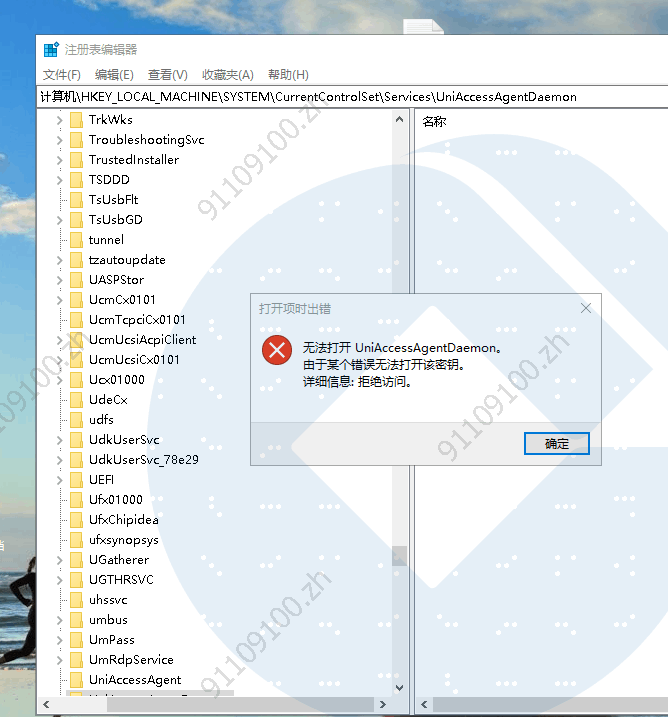
Task: Close the 打开项时出错 dialog
Action: coord(586,308)
